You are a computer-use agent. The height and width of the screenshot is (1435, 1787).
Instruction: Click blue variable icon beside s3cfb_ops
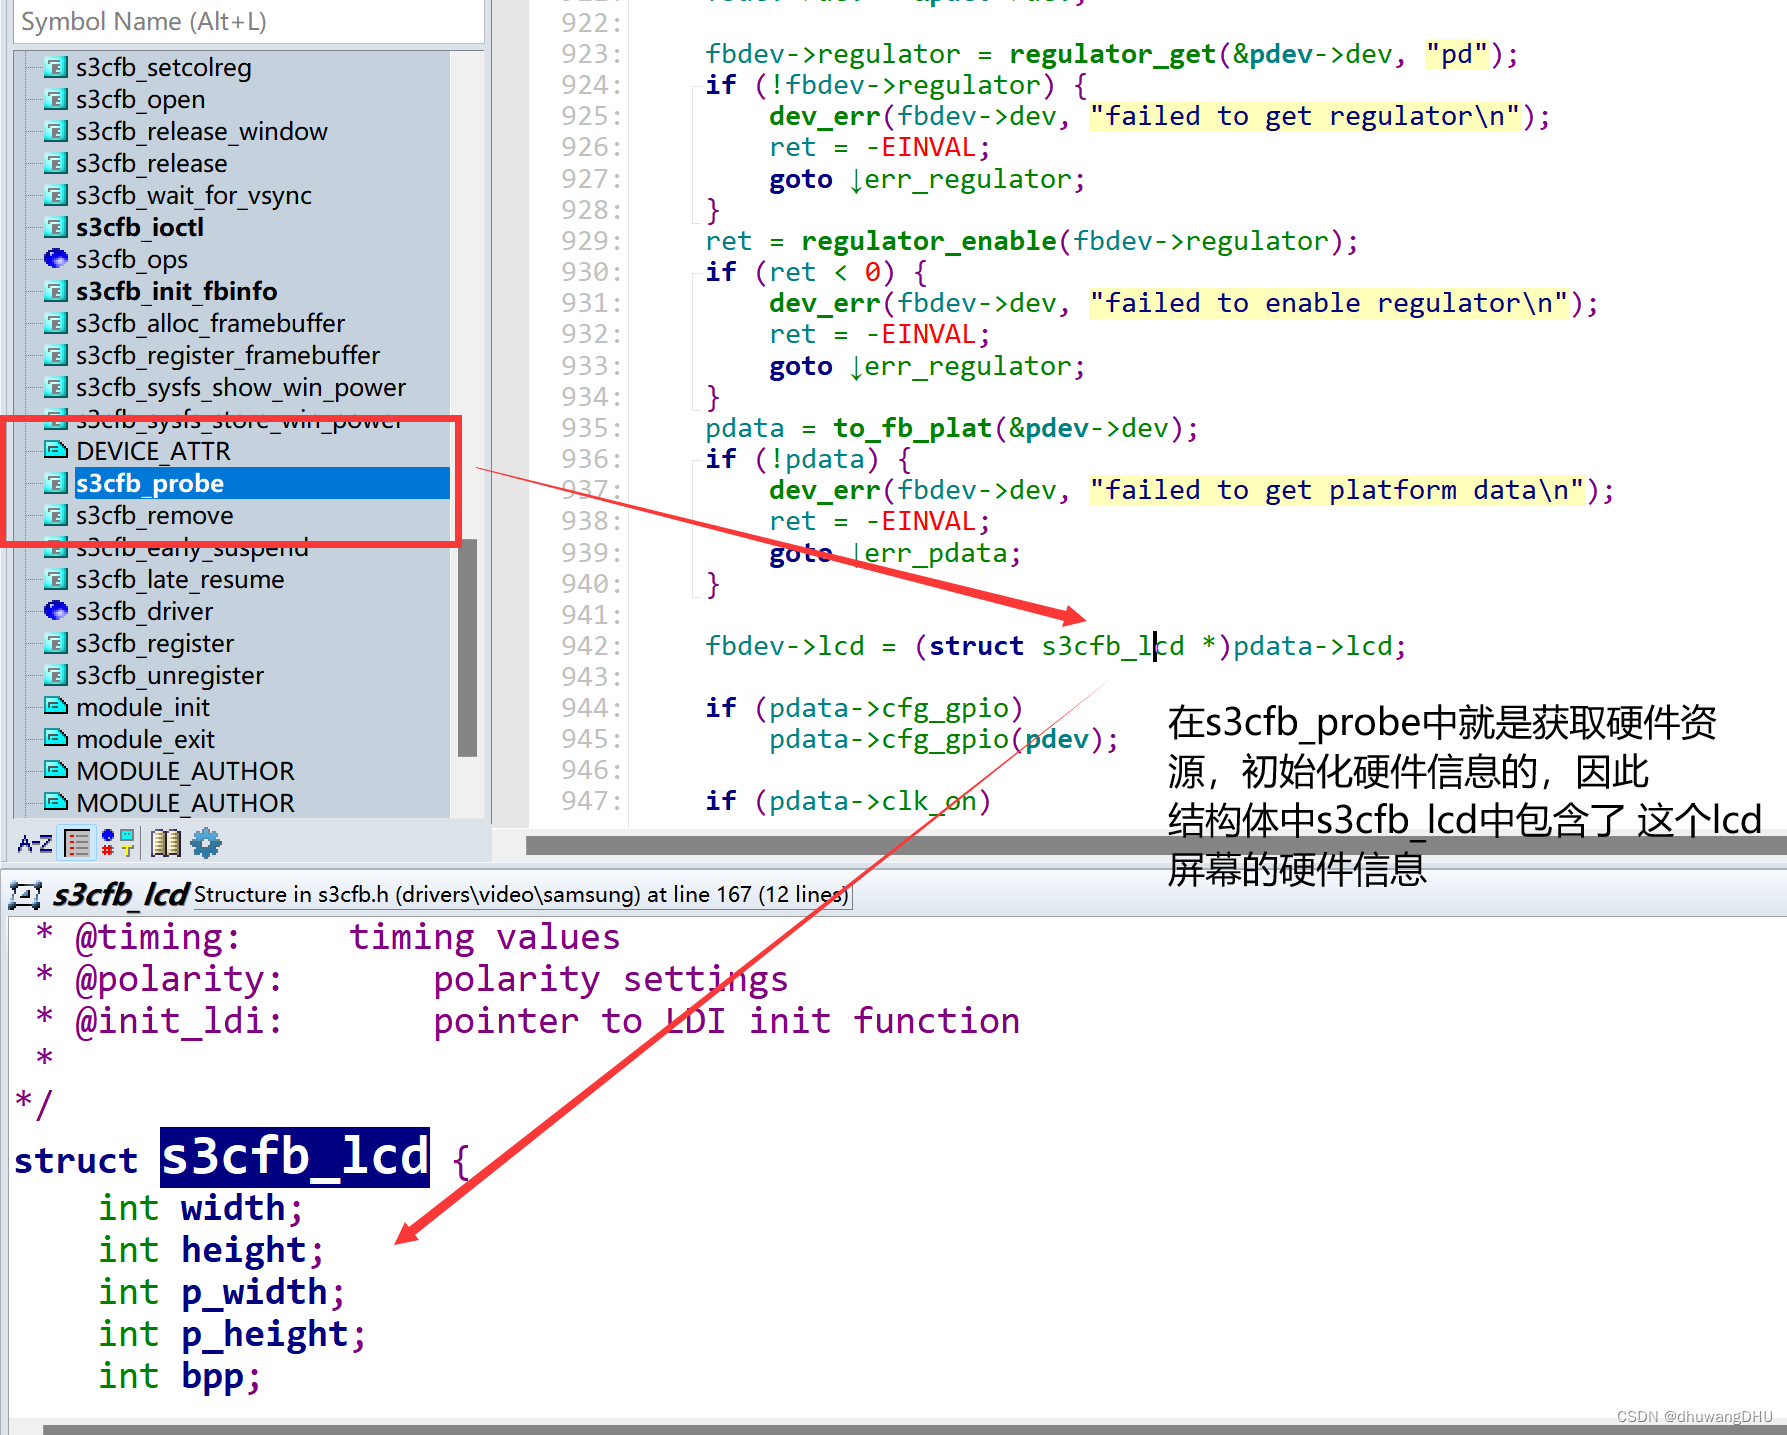[x=56, y=259]
